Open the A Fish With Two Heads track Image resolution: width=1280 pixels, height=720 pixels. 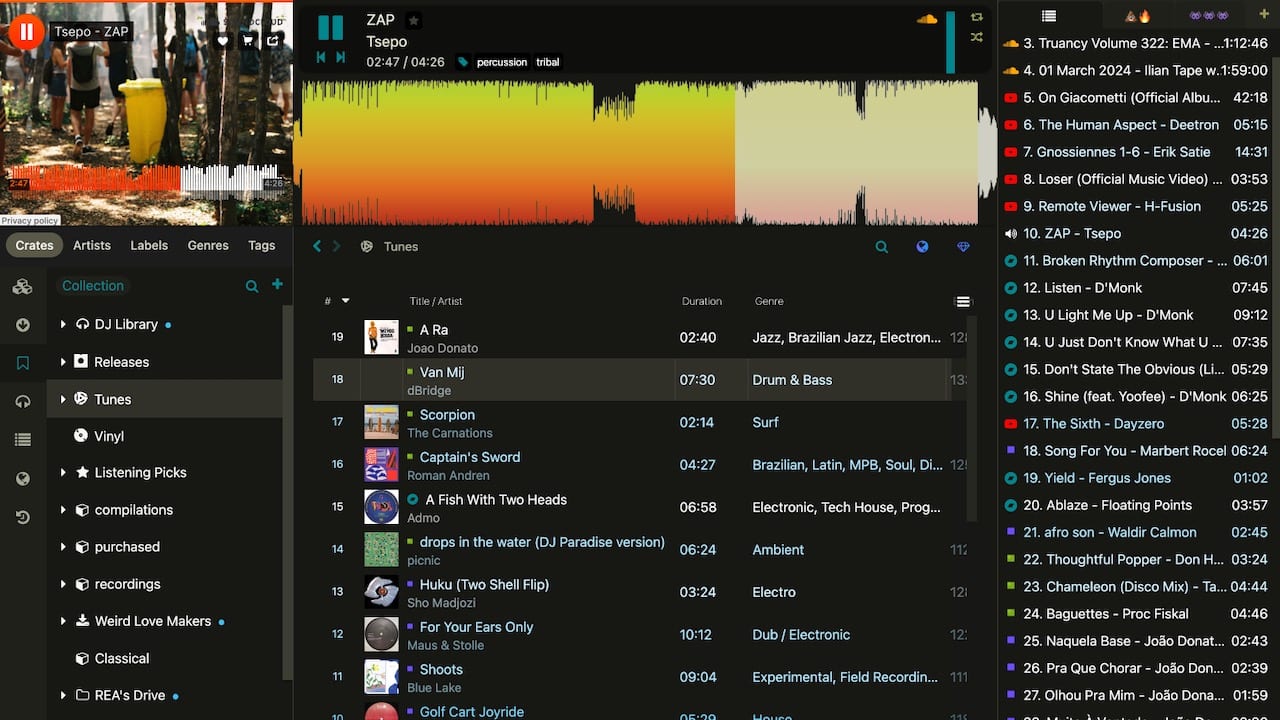(496, 499)
